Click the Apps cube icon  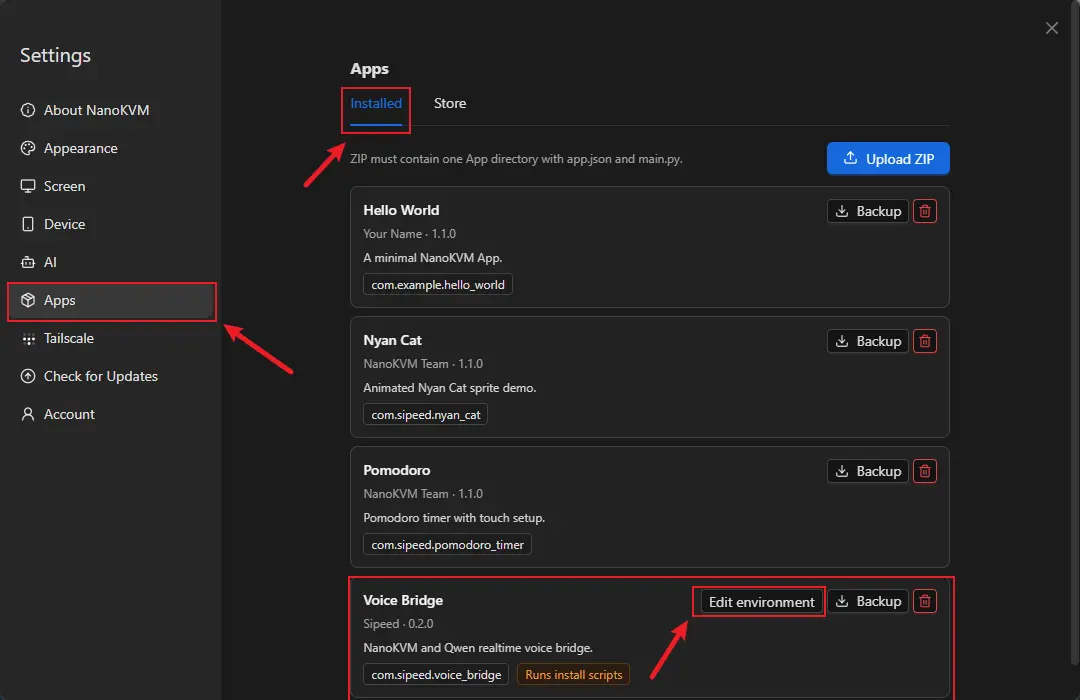pyautogui.click(x=28, y=300)
